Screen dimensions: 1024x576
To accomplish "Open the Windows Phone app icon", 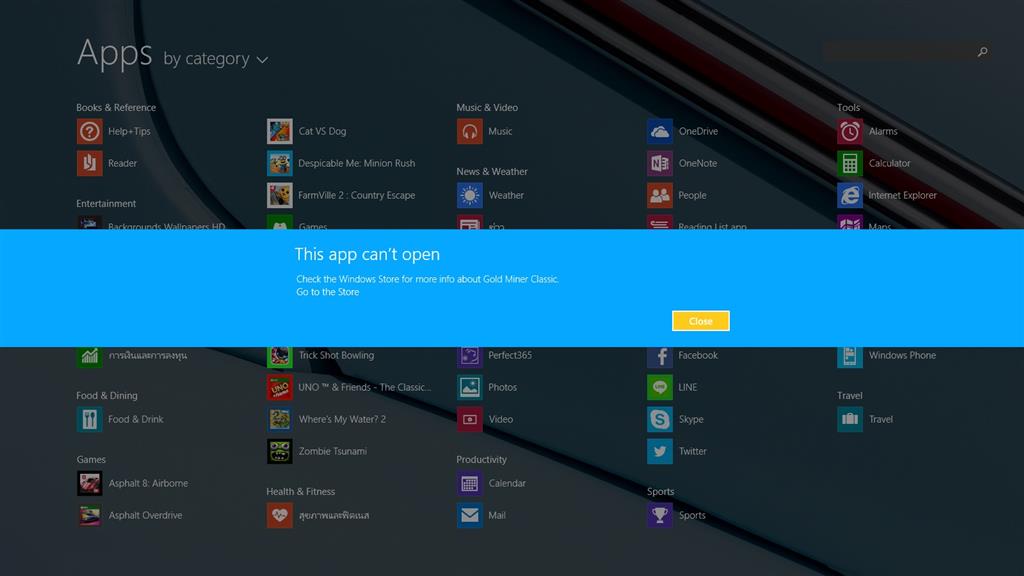I will [x=850, y=357].
